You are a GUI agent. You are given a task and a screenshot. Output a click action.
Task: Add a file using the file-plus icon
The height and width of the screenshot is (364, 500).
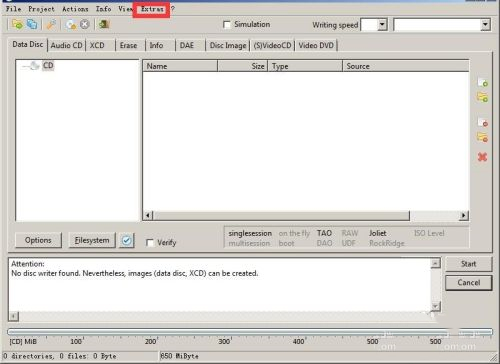tap(482, 82)
